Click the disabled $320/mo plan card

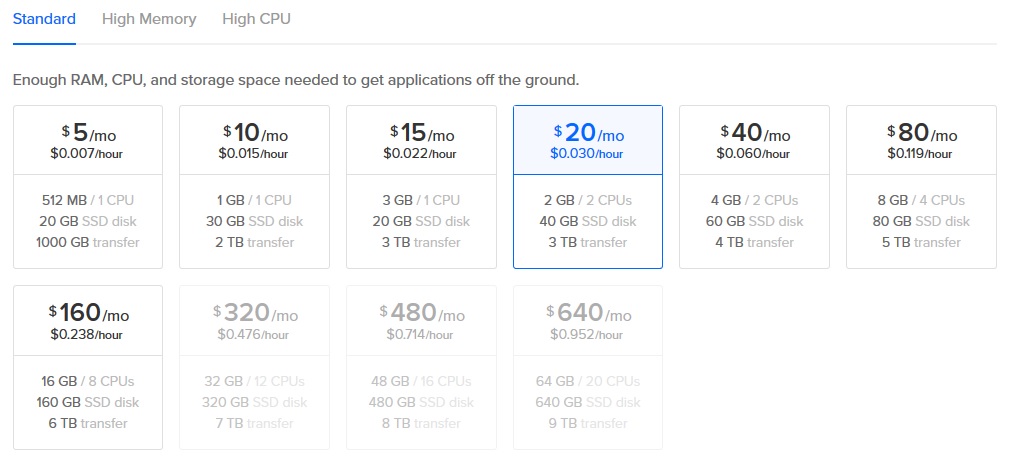click(x=254, y=368)
